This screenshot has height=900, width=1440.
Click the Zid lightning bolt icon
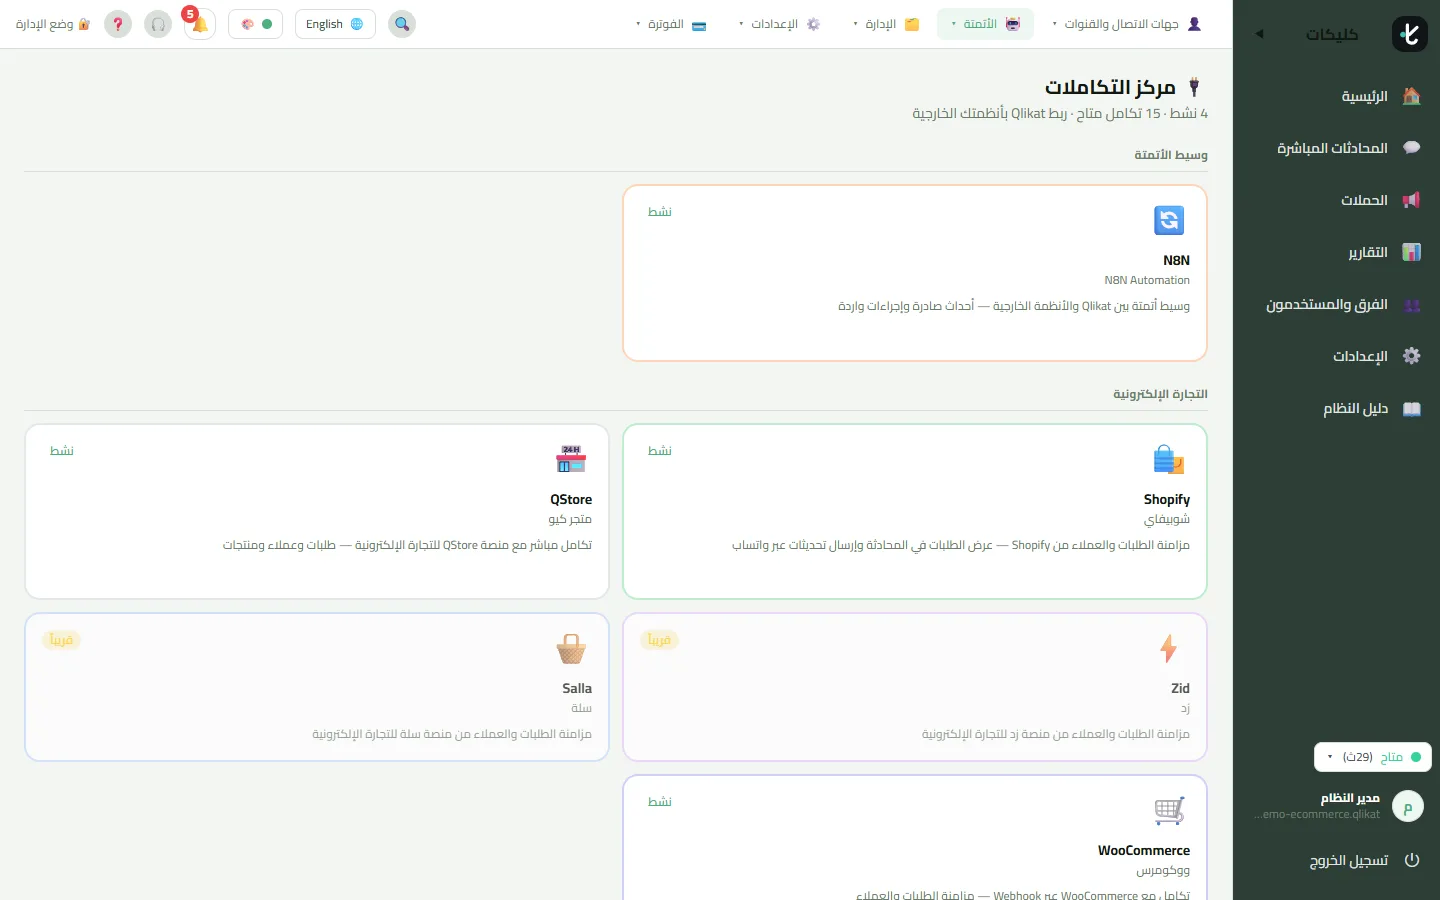click(1169, 648)
